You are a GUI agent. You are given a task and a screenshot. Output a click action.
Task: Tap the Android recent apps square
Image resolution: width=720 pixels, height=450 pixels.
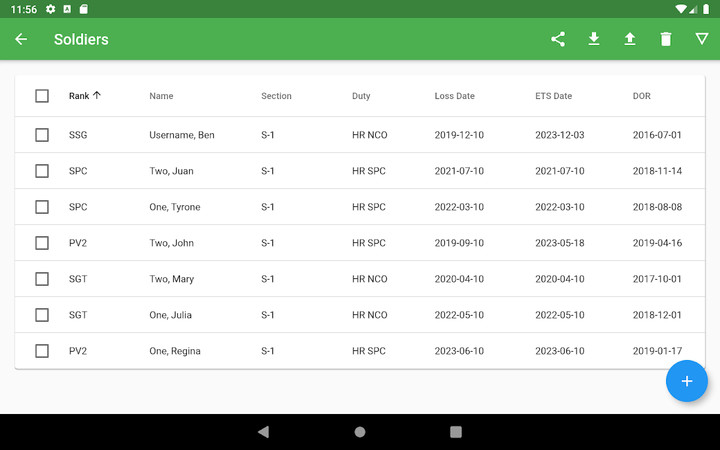click(x=456, y=432)
